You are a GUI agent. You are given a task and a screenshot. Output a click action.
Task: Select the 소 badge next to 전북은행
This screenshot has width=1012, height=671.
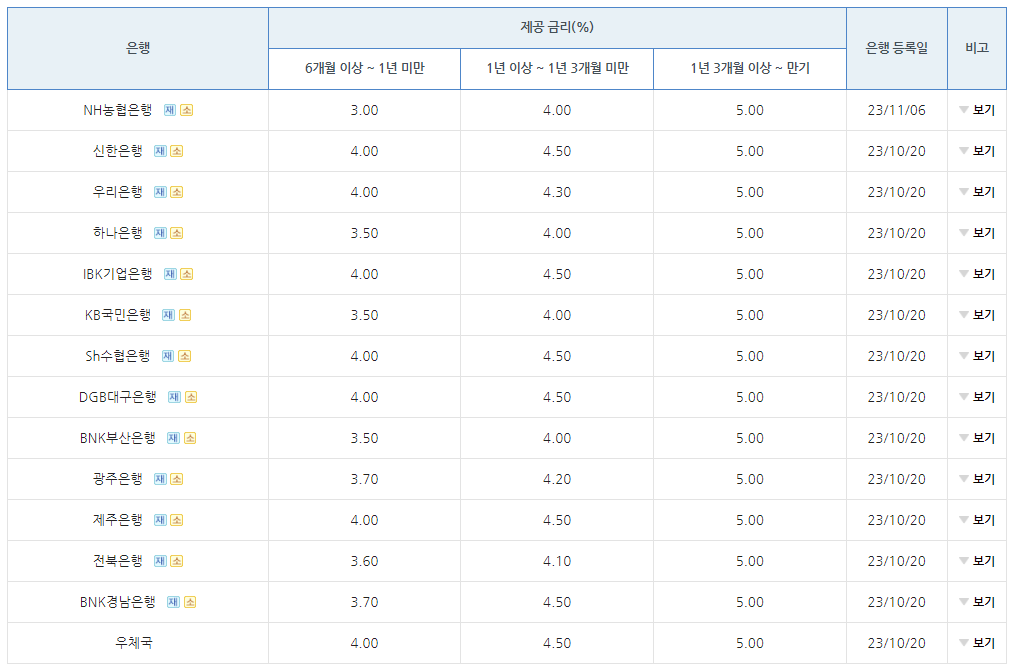coord(177,560)
